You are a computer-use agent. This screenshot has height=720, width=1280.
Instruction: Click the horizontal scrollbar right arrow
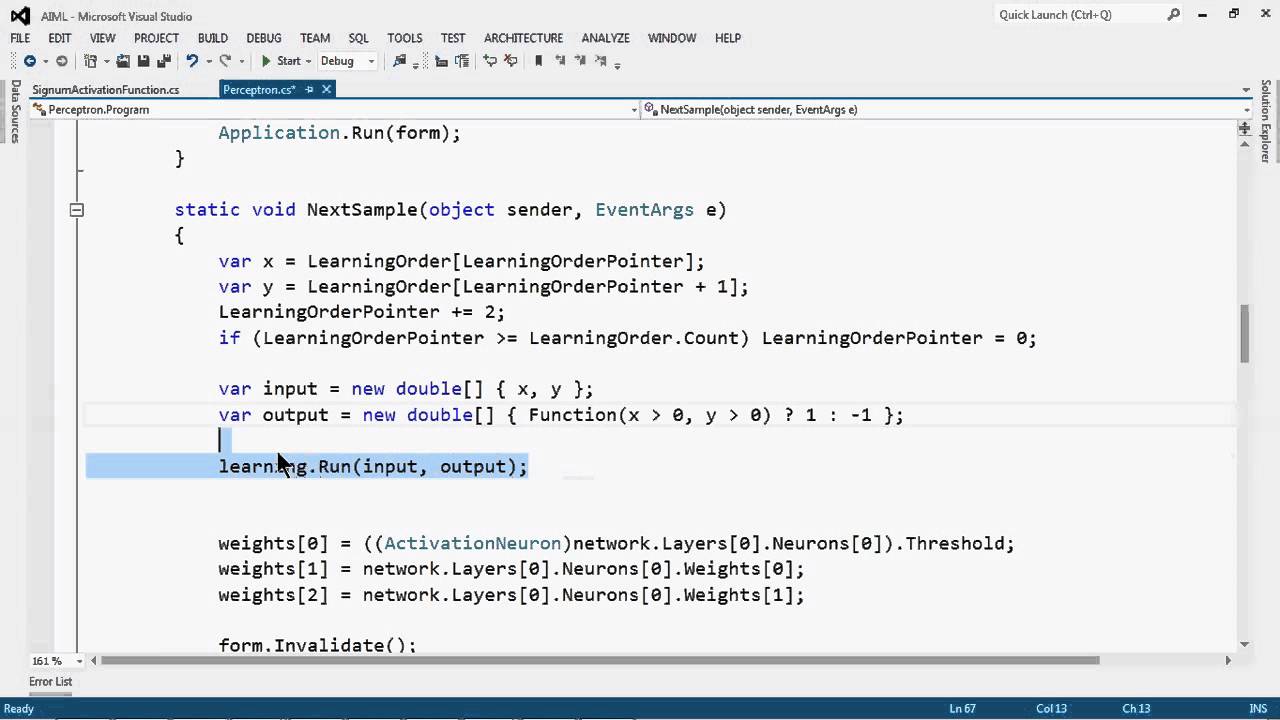click(1228, 660)
